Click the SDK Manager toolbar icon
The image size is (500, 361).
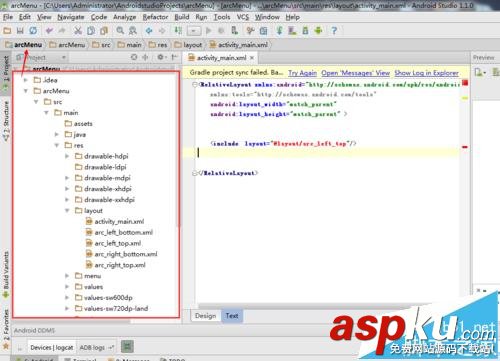(x=305, y=31)
